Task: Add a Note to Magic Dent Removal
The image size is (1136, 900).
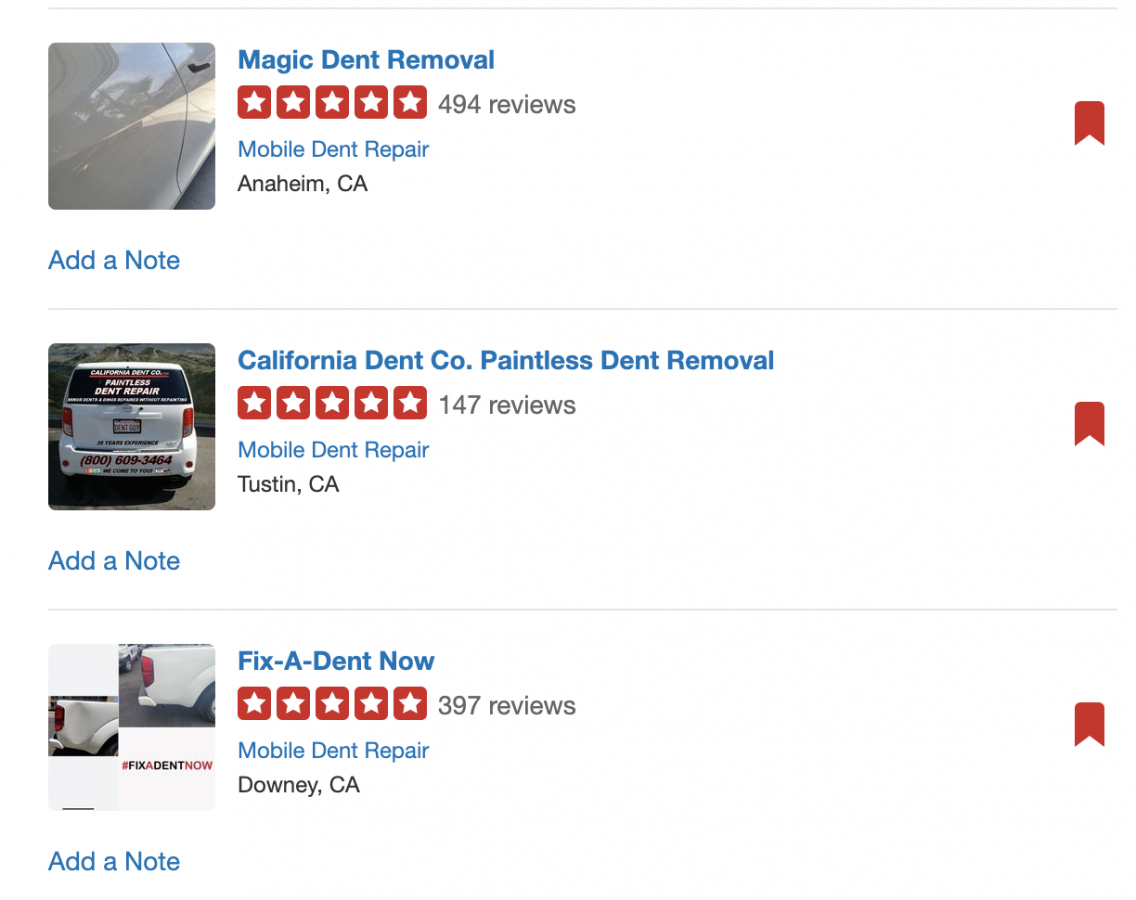Action: [x=114, y=260]
